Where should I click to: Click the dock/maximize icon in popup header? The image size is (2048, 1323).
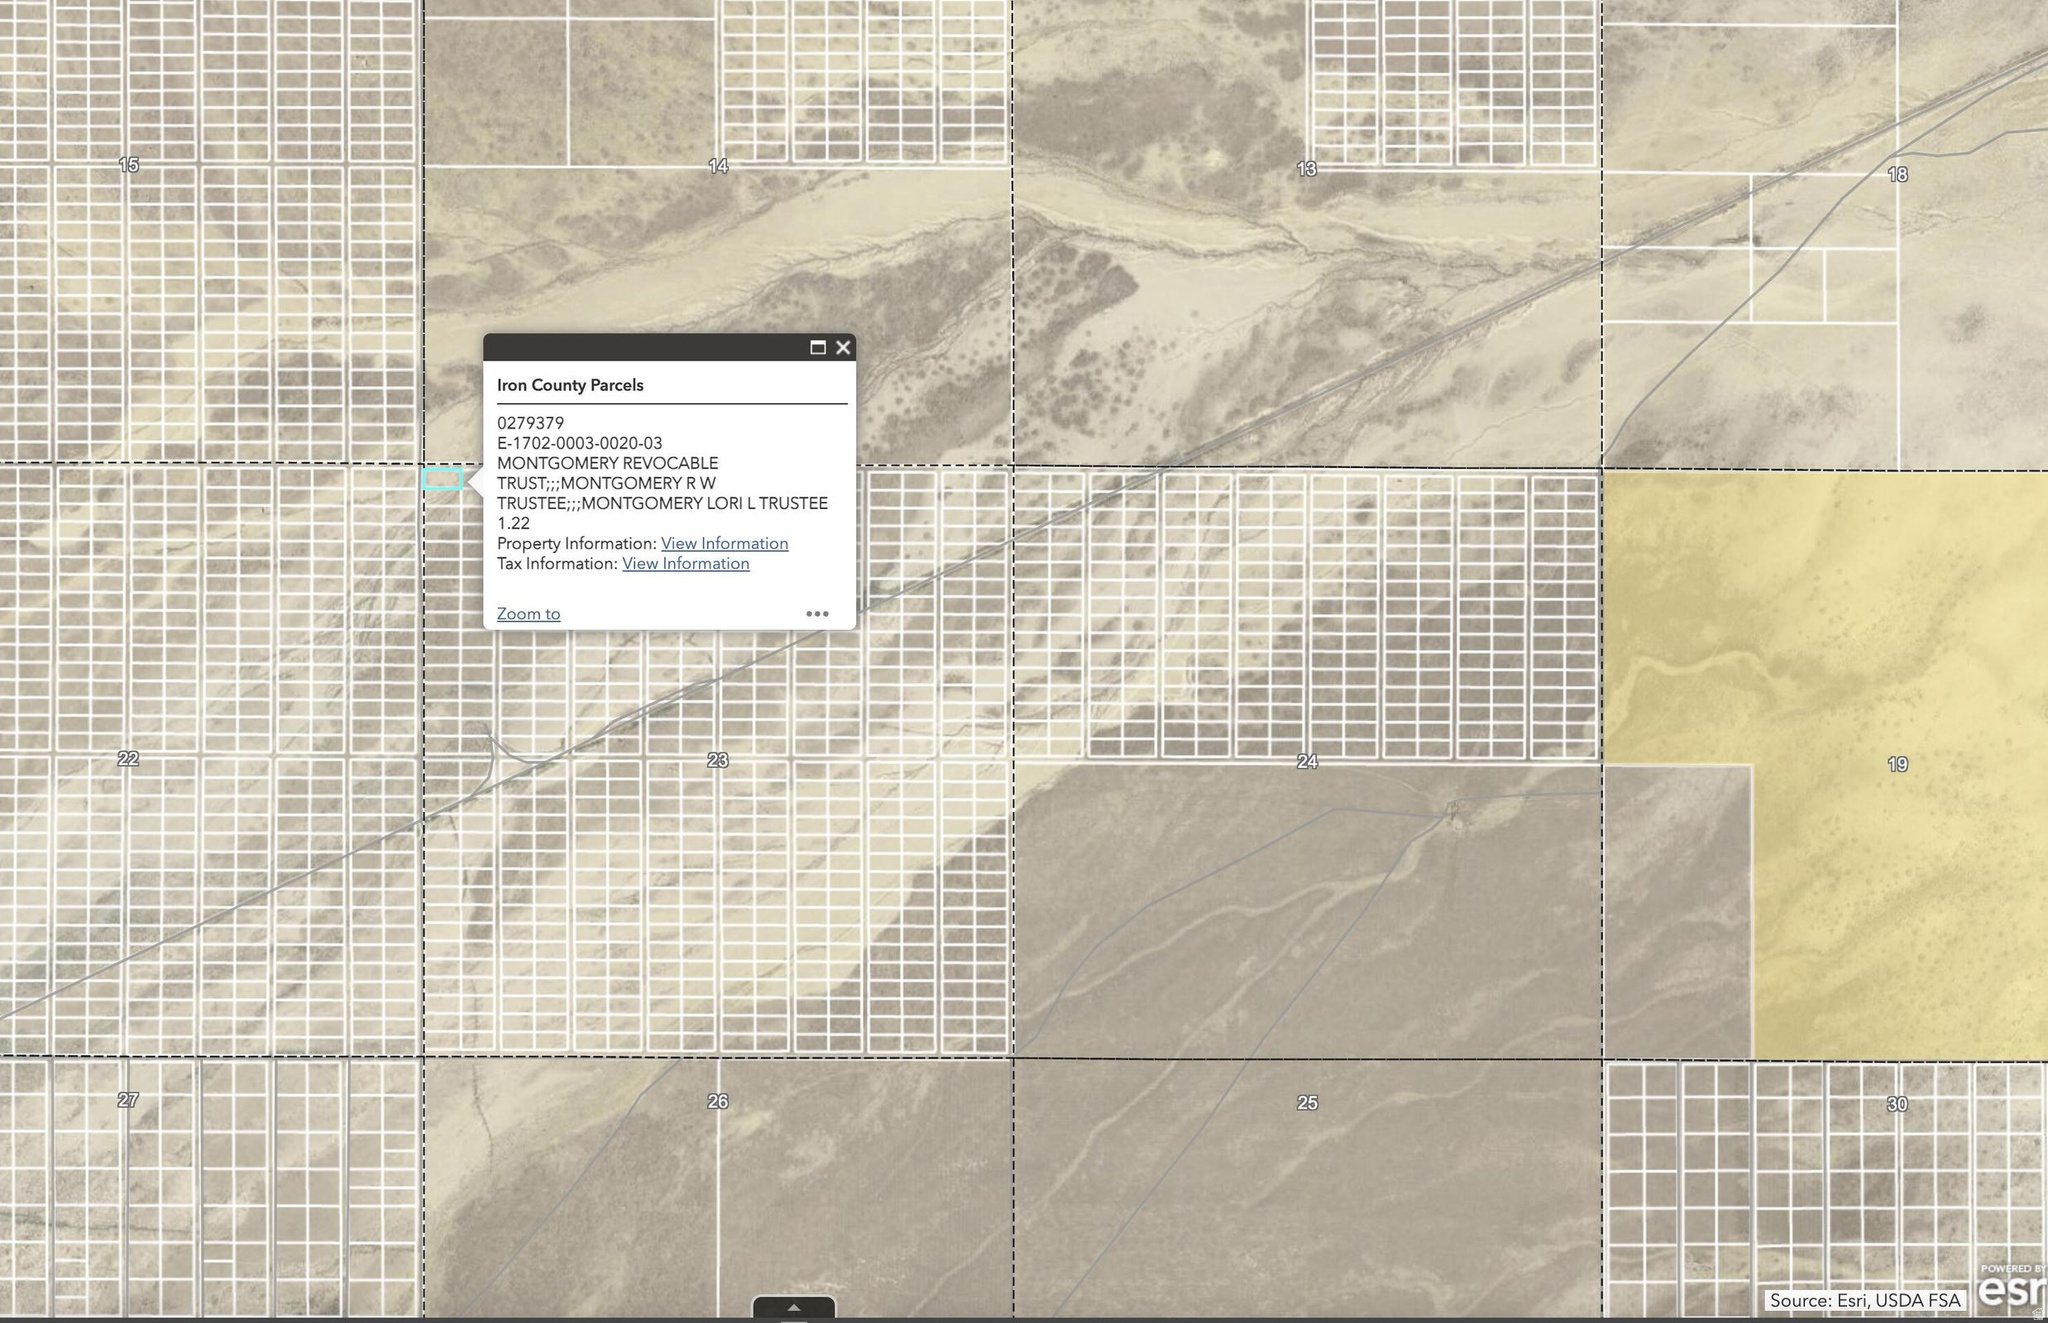pos(818,348)
